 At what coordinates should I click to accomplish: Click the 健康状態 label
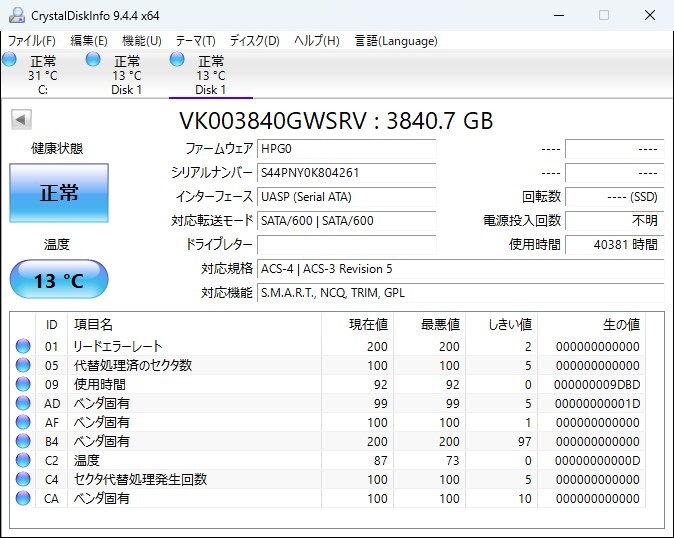pyautogui.click(x=57, y=149)
